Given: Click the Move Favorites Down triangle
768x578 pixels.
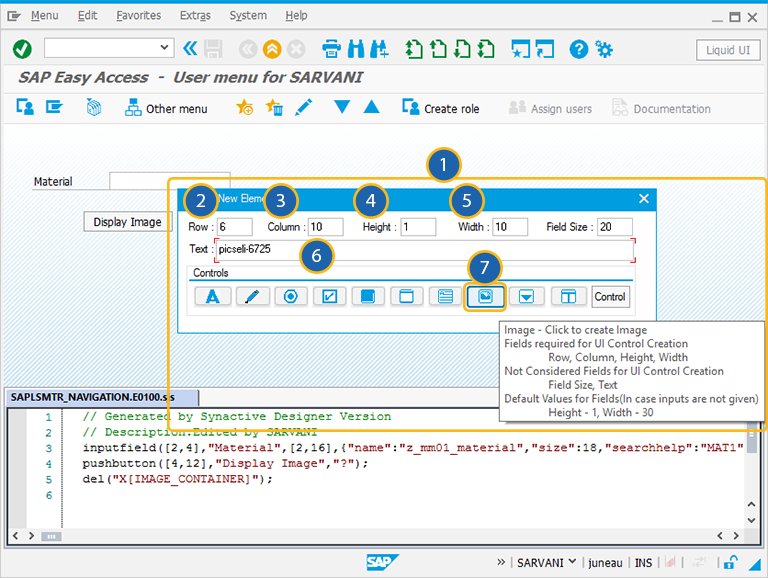Looking at the screenshot, I should pyautogui.click(x=342, y=107).
